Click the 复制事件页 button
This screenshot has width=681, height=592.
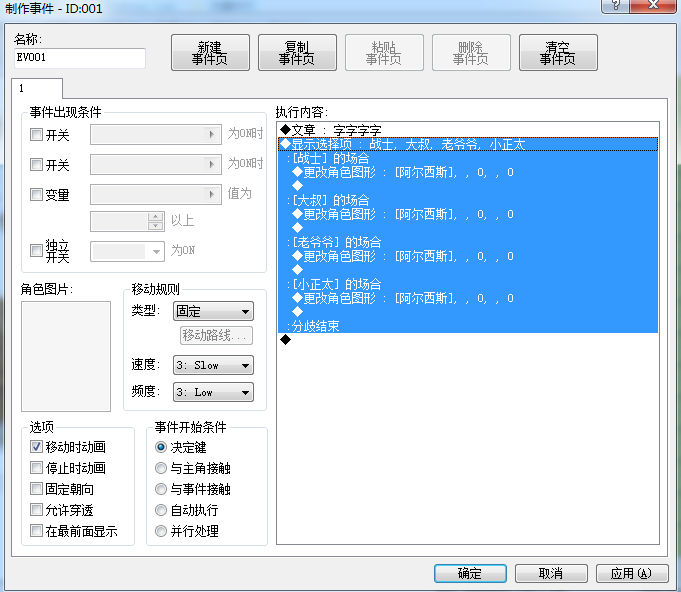pyautogui.click(x=297, y=53)
